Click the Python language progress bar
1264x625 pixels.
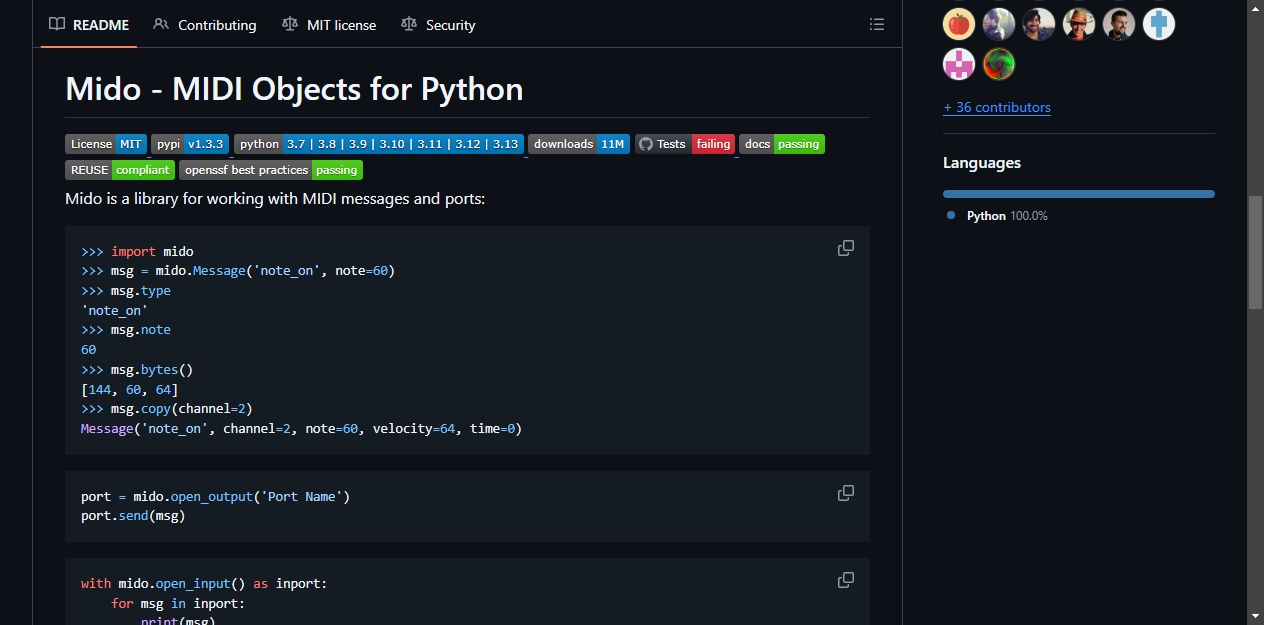(x=1079, y=194)
